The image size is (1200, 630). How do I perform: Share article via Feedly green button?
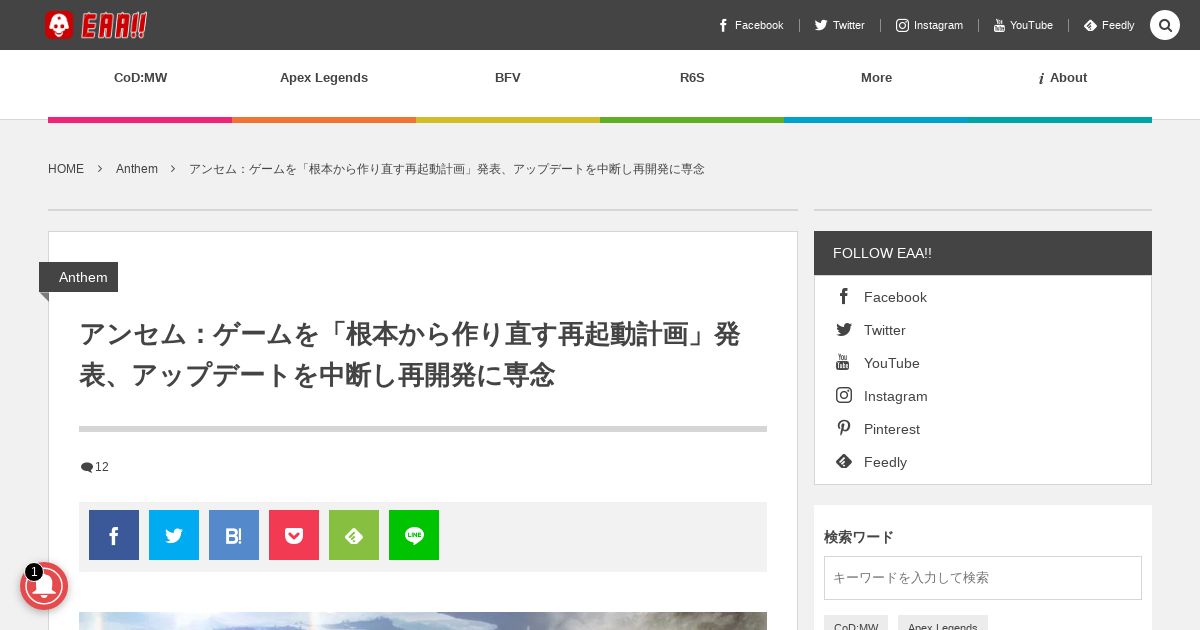[354, 535]
